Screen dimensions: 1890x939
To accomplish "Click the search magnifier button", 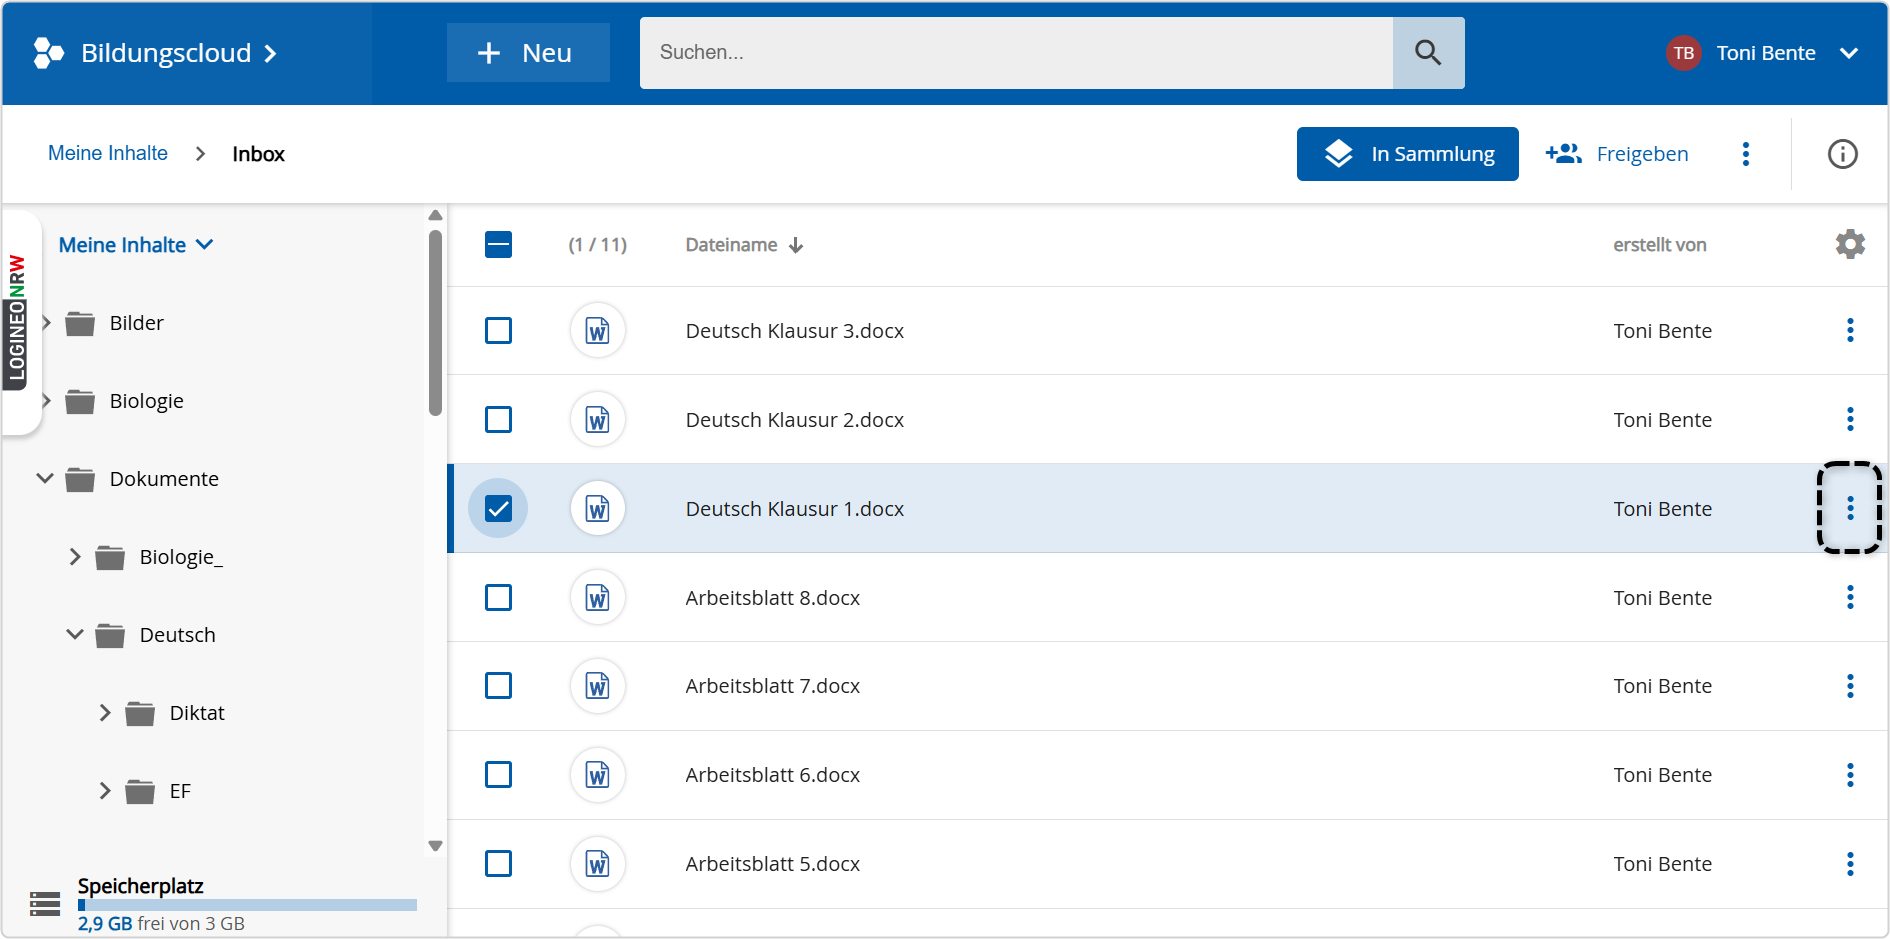I will pos(1428,53).
